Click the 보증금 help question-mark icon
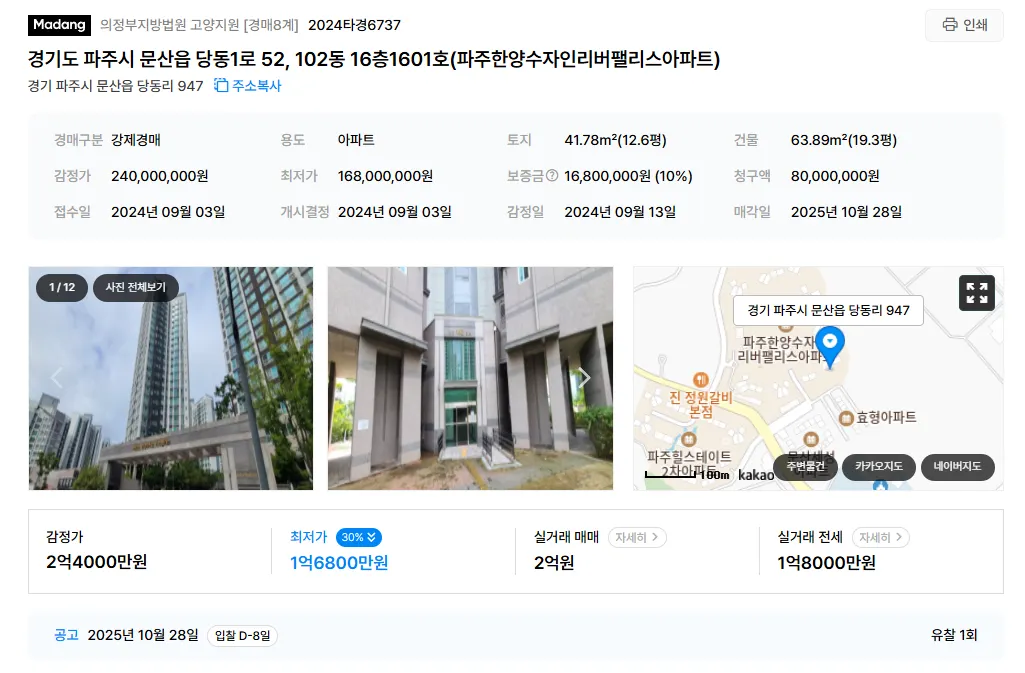1025x673 pixels. 552,175
